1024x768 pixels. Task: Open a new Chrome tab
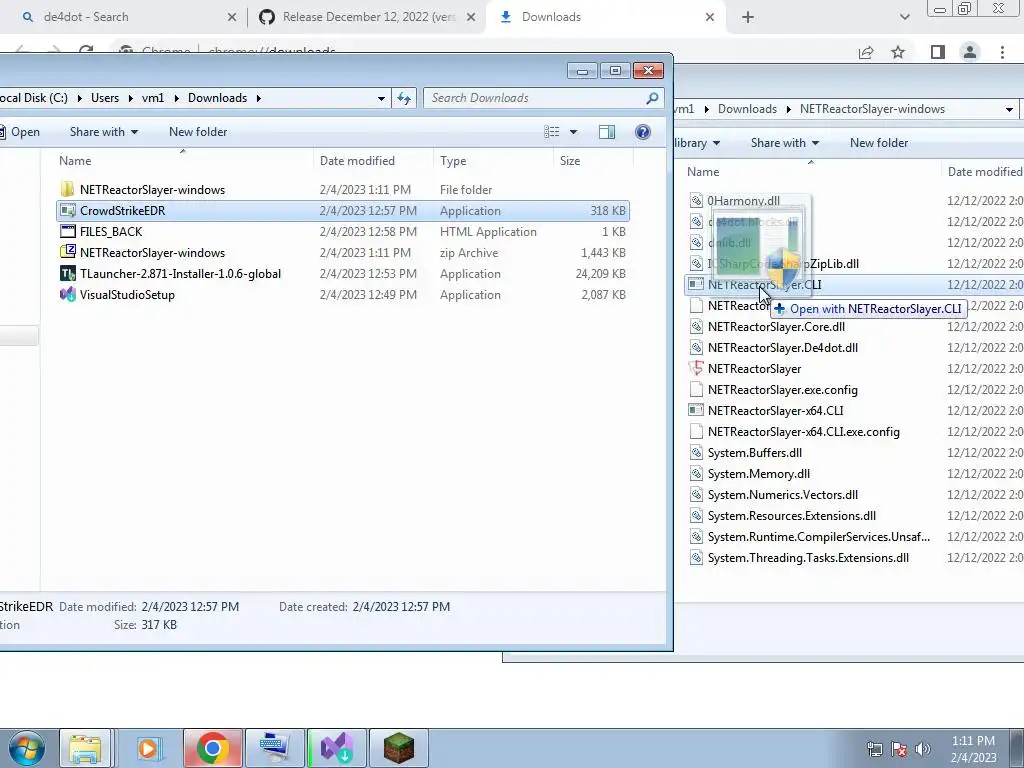tap(748, 17)
